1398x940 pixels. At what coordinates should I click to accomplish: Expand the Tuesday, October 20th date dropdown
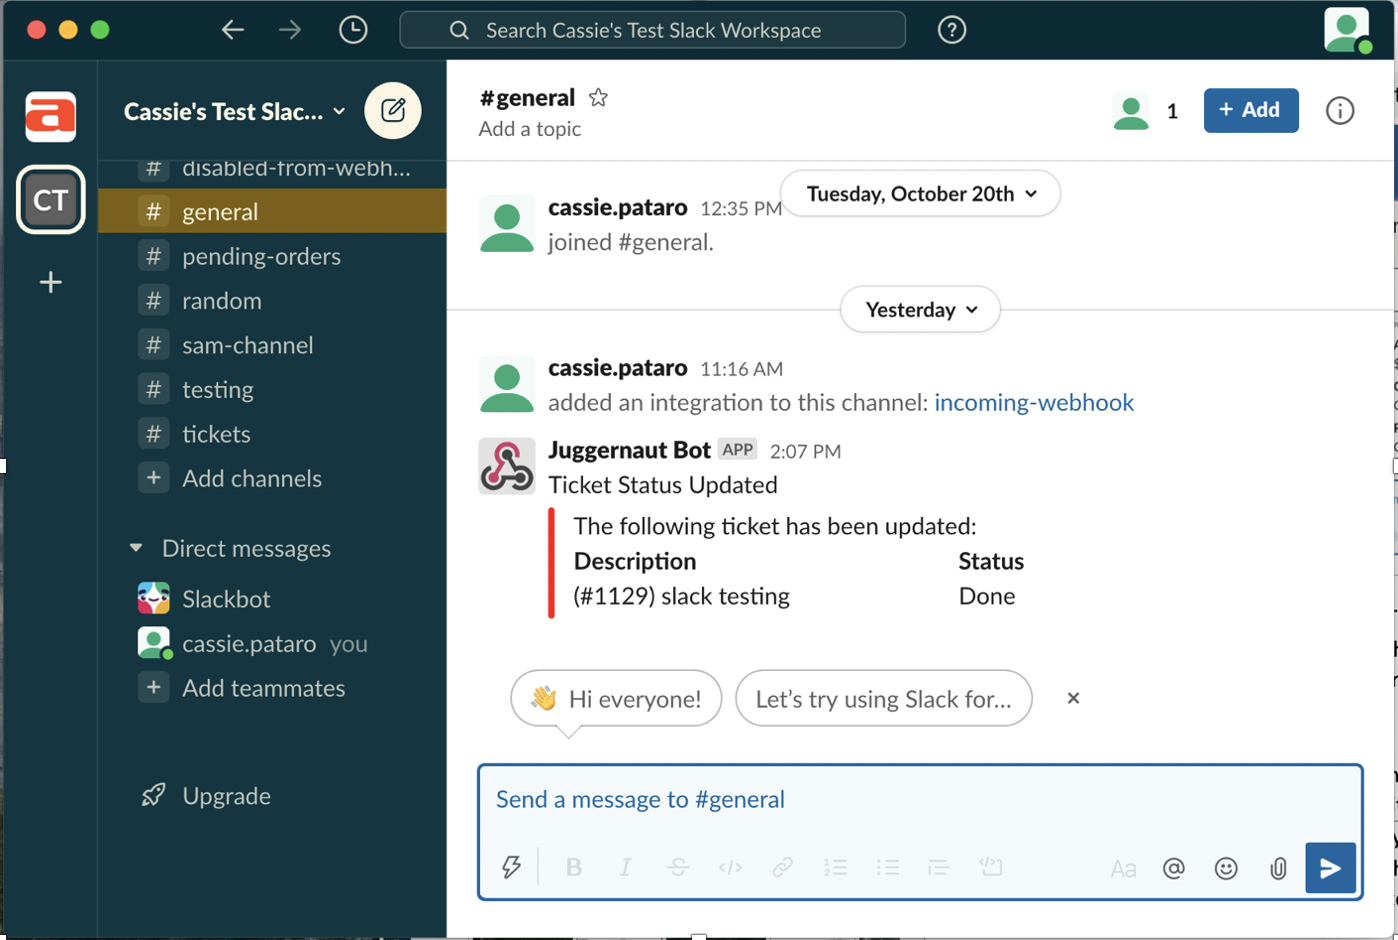(920, 194)
